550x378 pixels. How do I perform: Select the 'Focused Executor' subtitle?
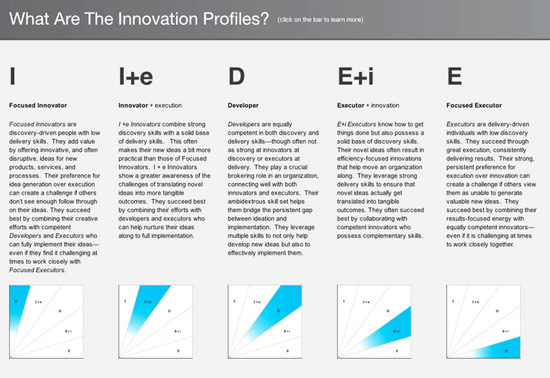pos(474,105)
